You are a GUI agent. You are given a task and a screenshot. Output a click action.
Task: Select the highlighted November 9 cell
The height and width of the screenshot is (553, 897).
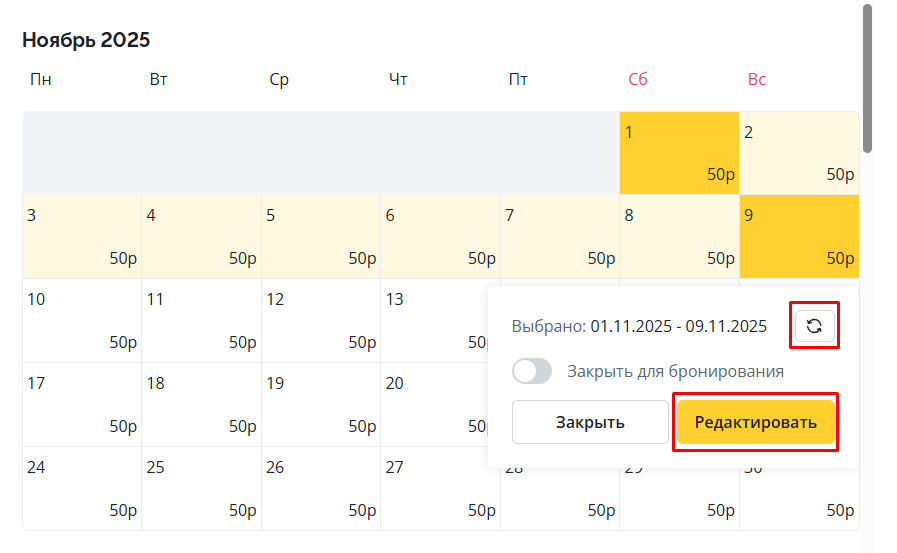point(799,237)
